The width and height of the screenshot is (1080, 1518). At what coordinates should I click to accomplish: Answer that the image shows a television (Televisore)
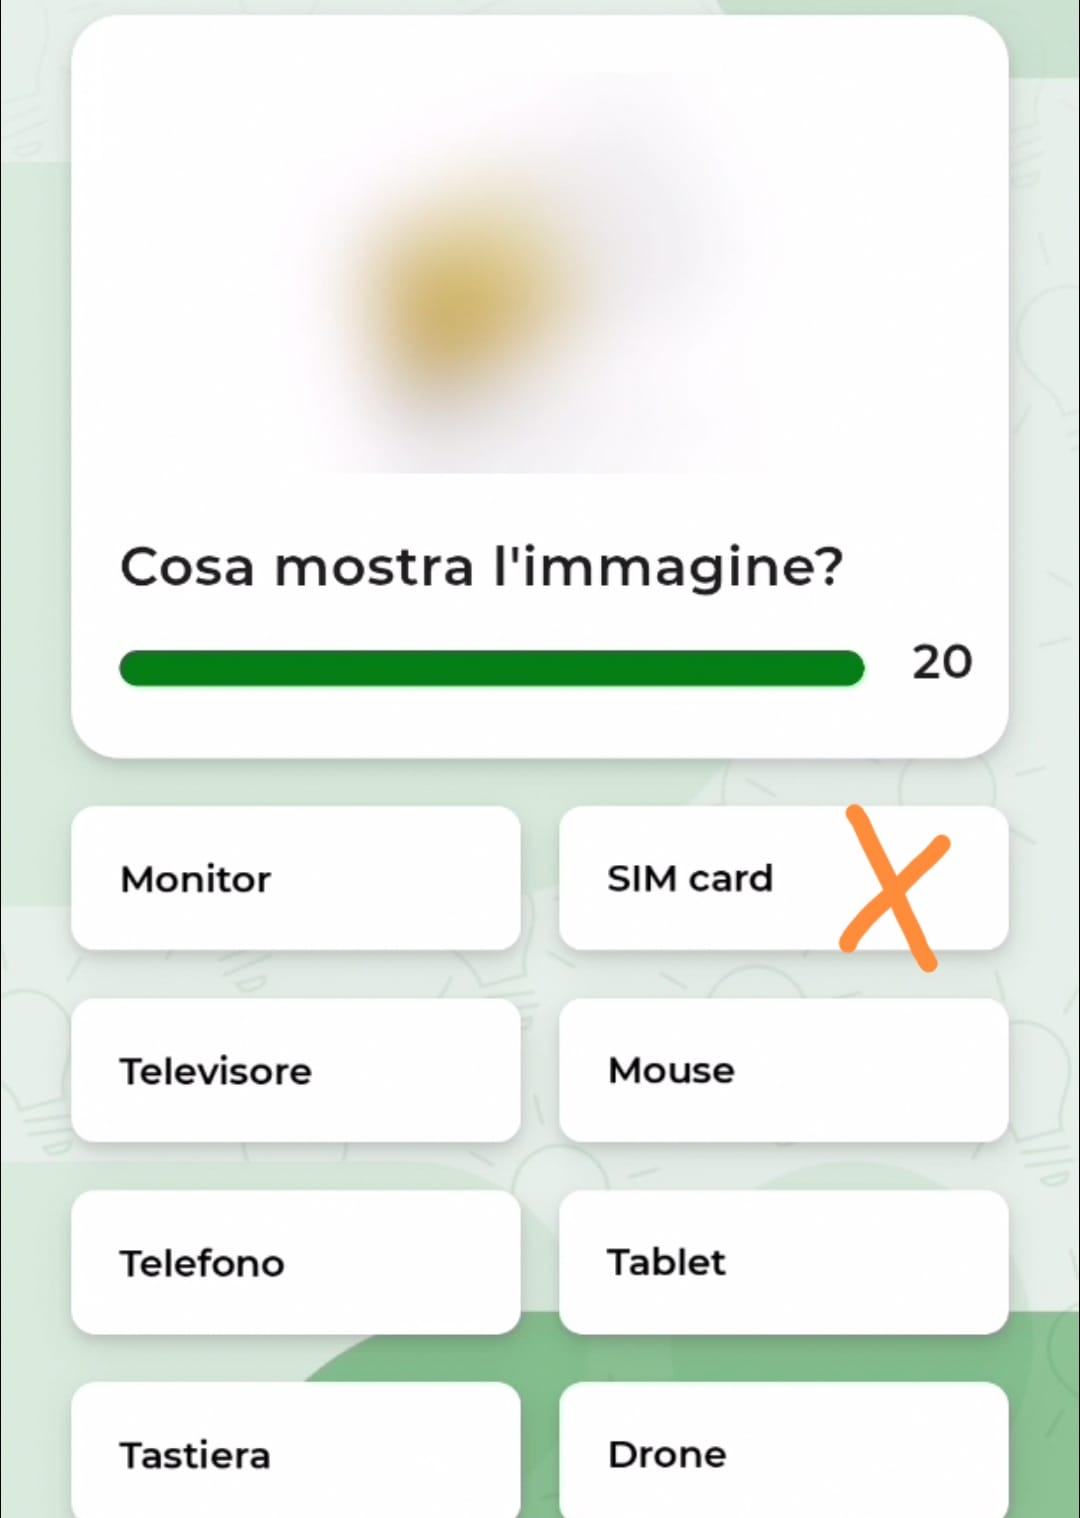296,1070
